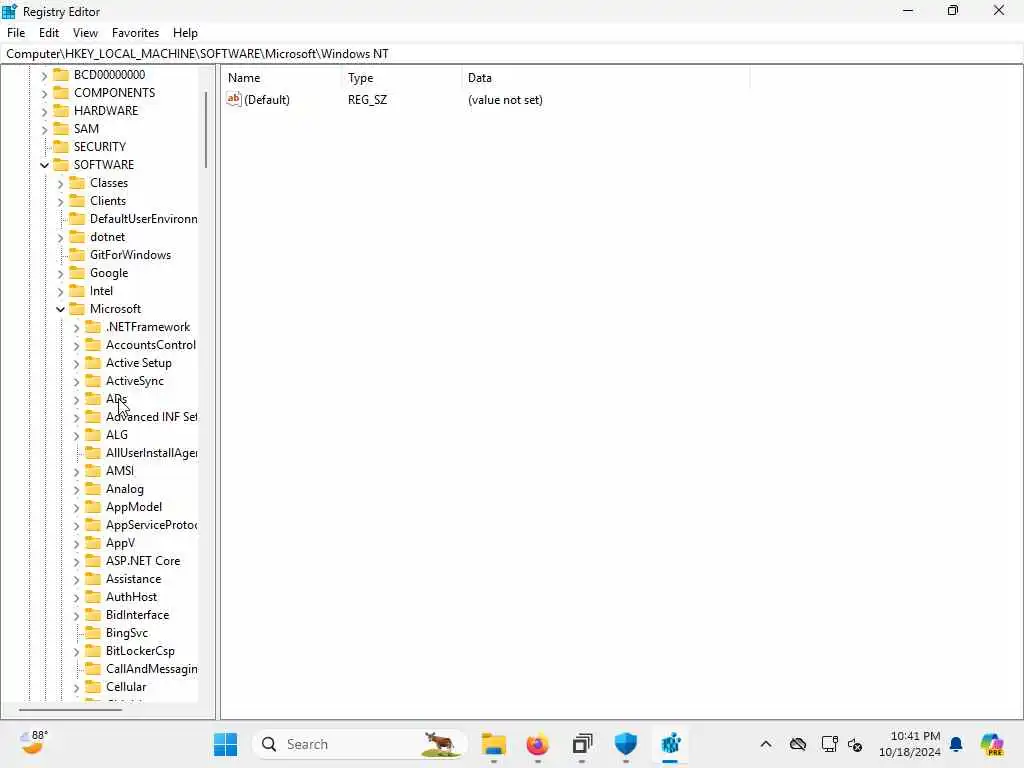Open the Task View taskbar icon
This screenshot has width=1024, height=768.
point(582,744)
